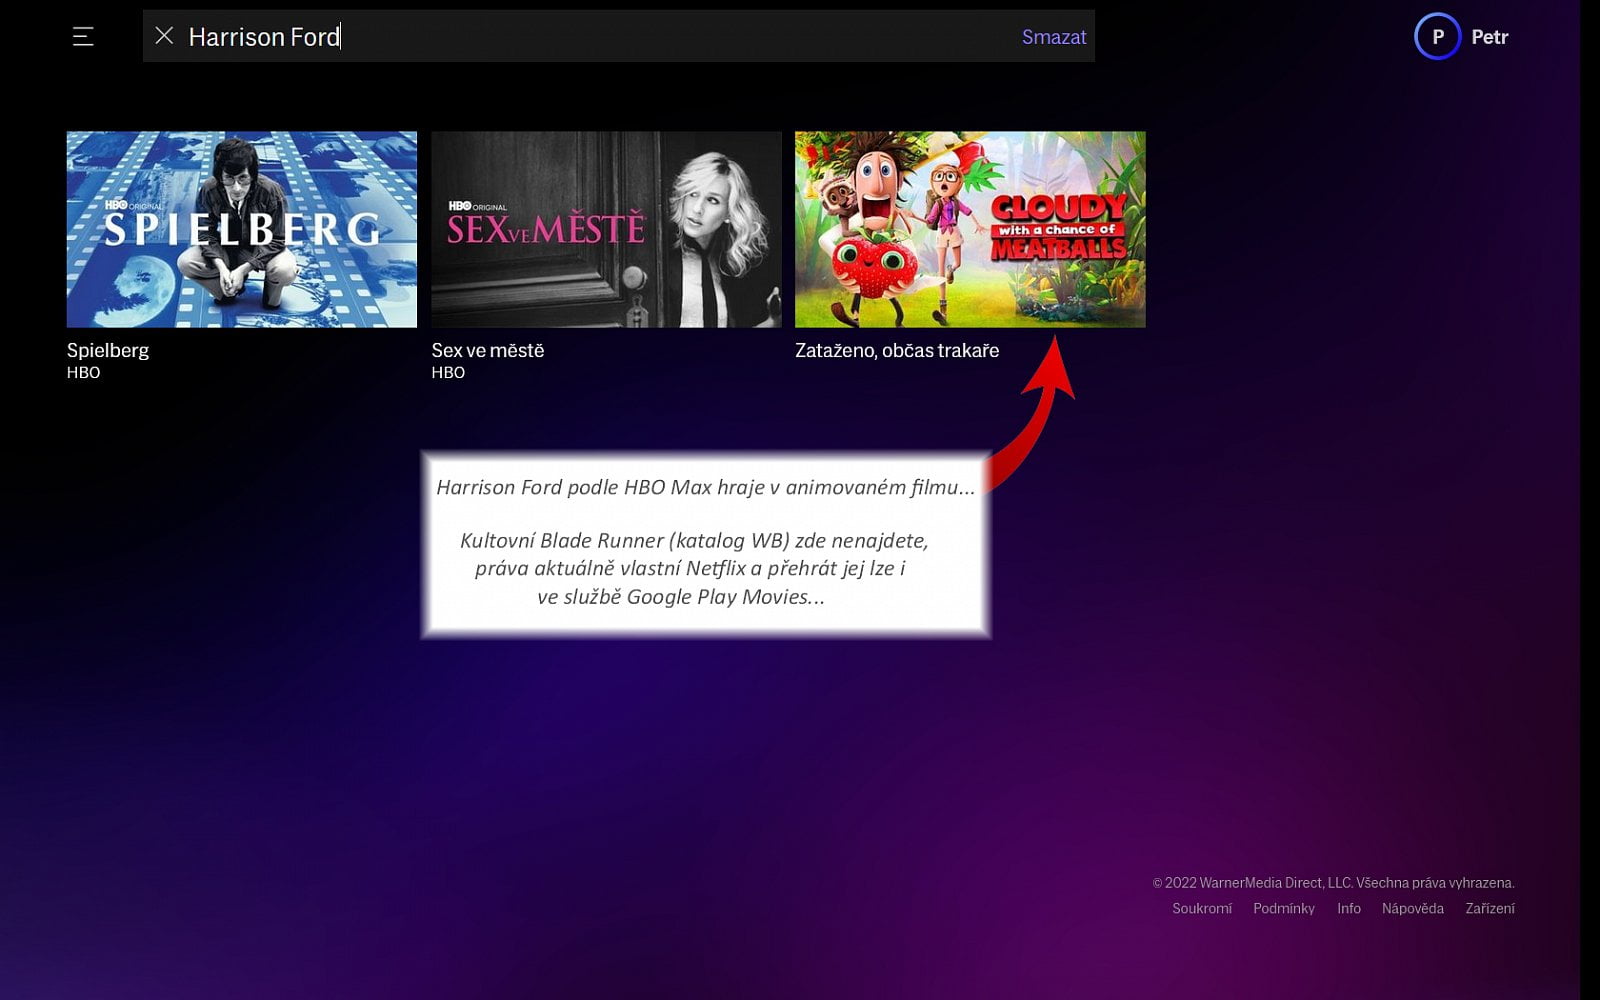
Task: Open the profile avatar with letter P
Action: pos(1438,37)
